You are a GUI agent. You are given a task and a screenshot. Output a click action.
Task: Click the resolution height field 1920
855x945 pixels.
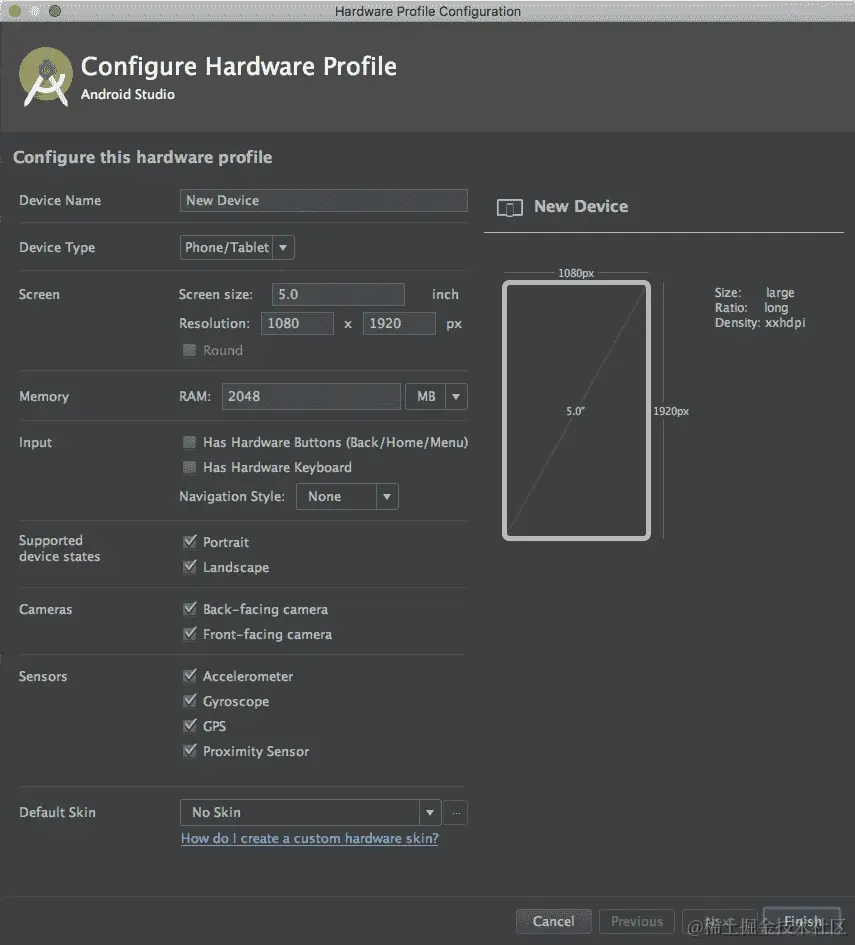click(x=399, y=324)
